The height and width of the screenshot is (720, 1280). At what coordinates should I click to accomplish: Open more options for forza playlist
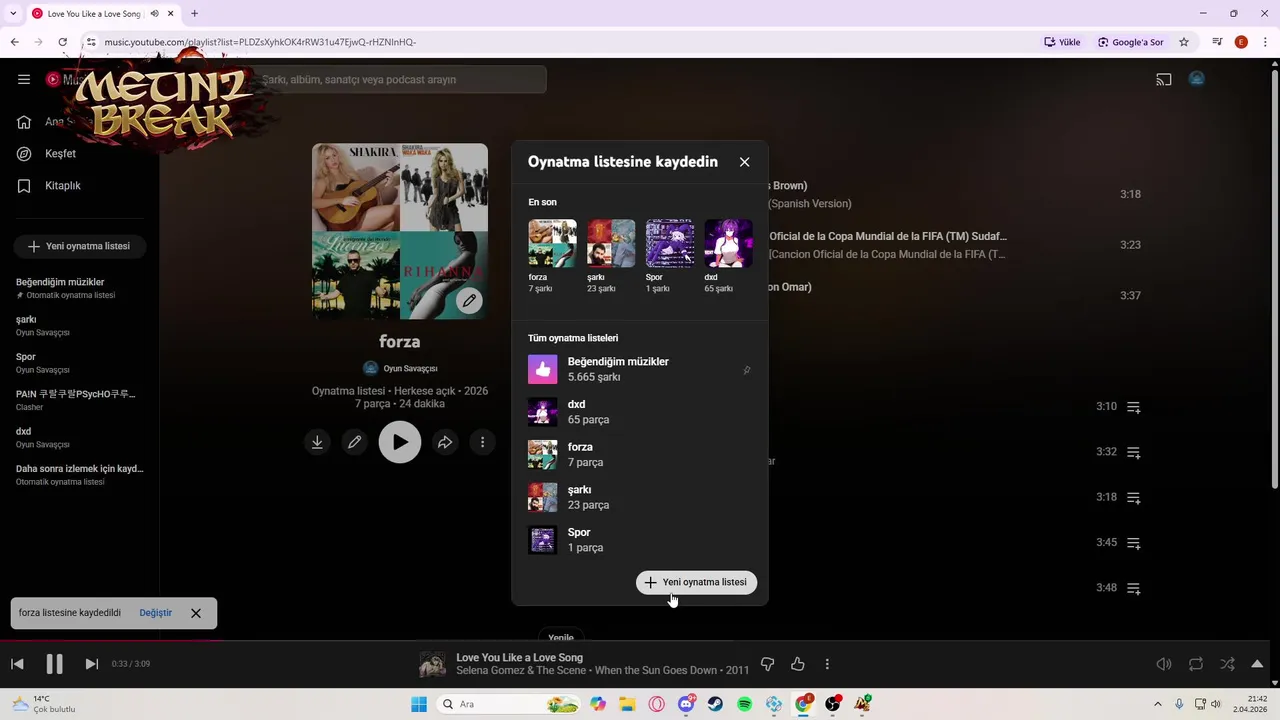click(482, 442)
